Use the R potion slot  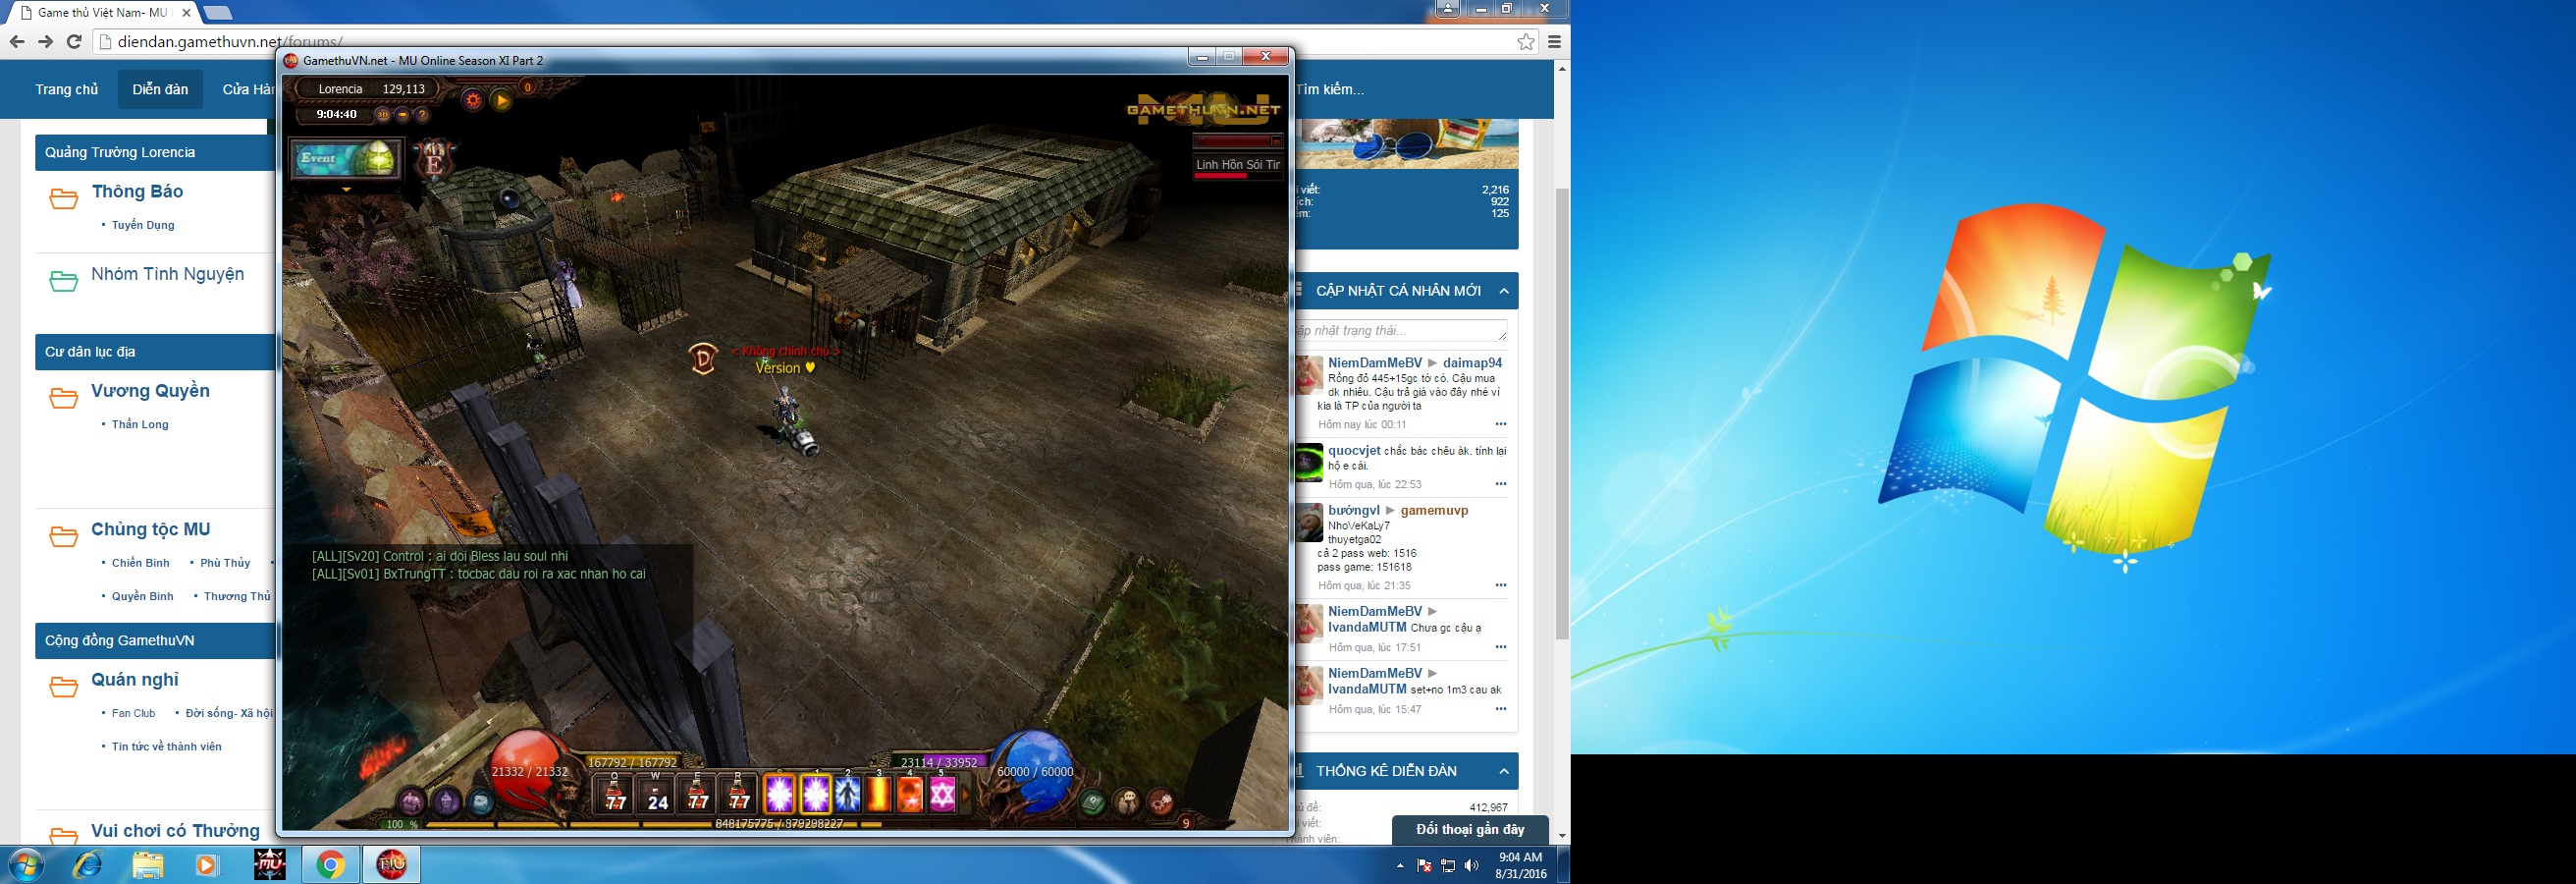[739, 794]
